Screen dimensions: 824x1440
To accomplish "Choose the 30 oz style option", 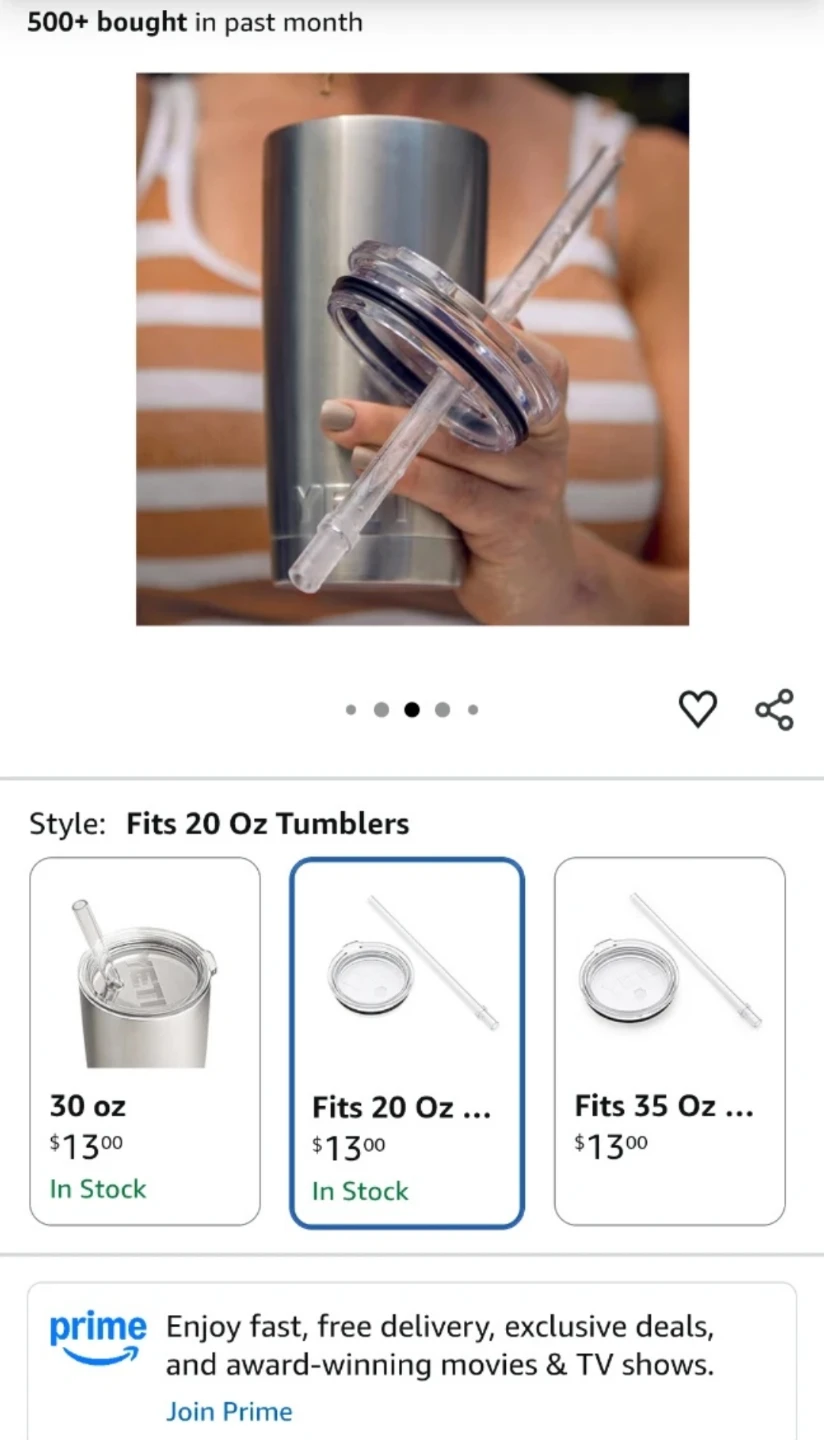I will [x=145, y=1041].
